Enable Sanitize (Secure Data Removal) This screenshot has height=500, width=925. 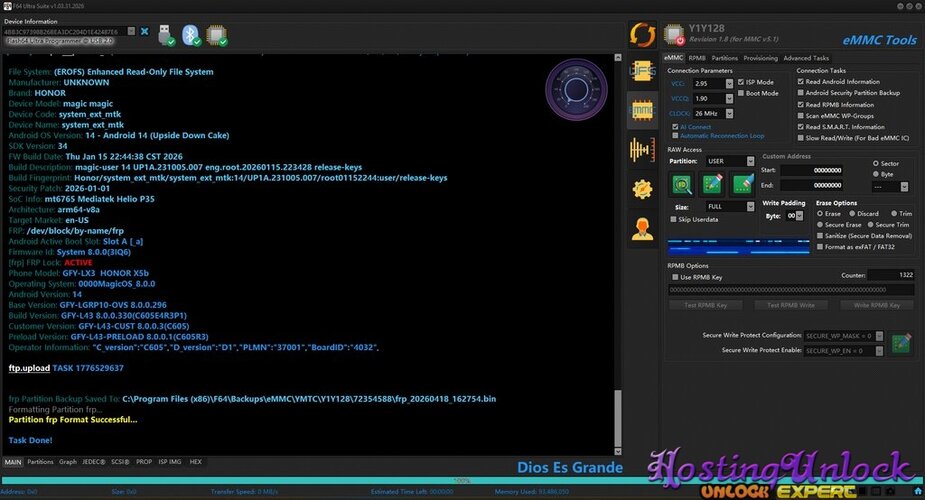click(820, 235)
